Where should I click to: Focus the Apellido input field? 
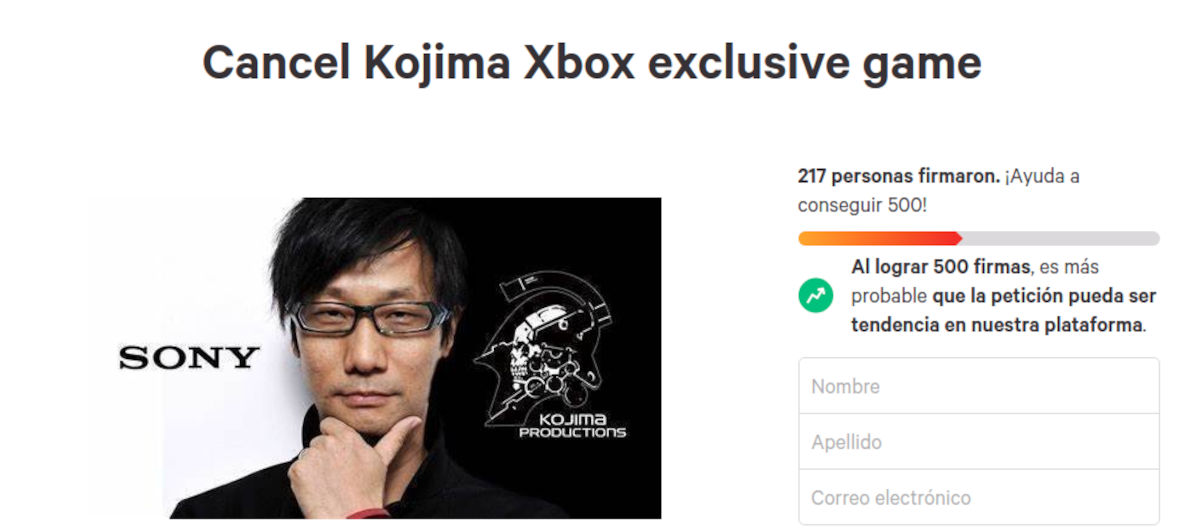coord(978,442)
